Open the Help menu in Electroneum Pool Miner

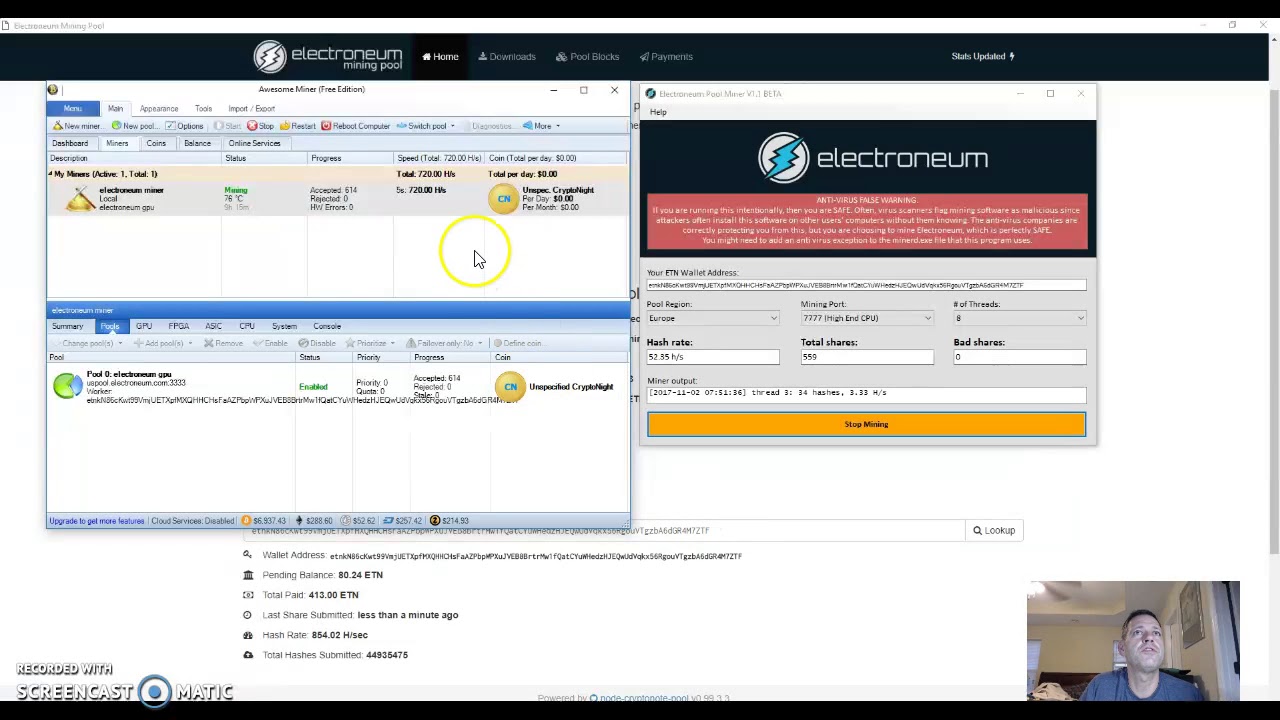658,112
